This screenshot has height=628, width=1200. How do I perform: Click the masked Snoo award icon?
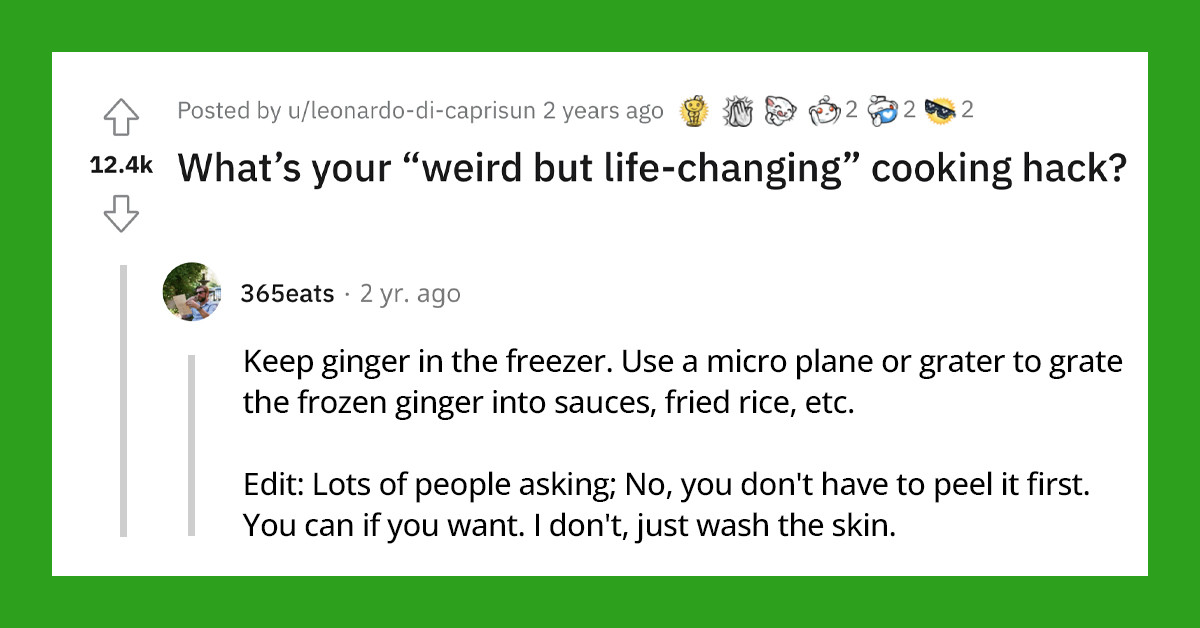pos(883,110)
